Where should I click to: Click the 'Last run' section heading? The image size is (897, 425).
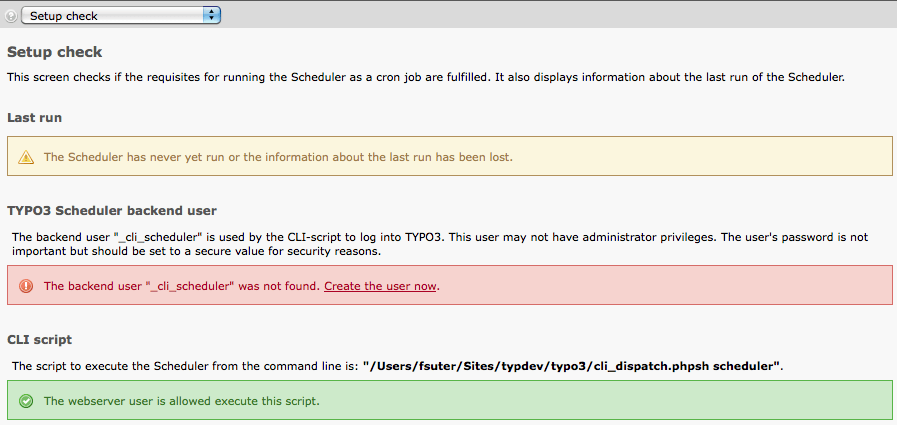click(35, 118)
